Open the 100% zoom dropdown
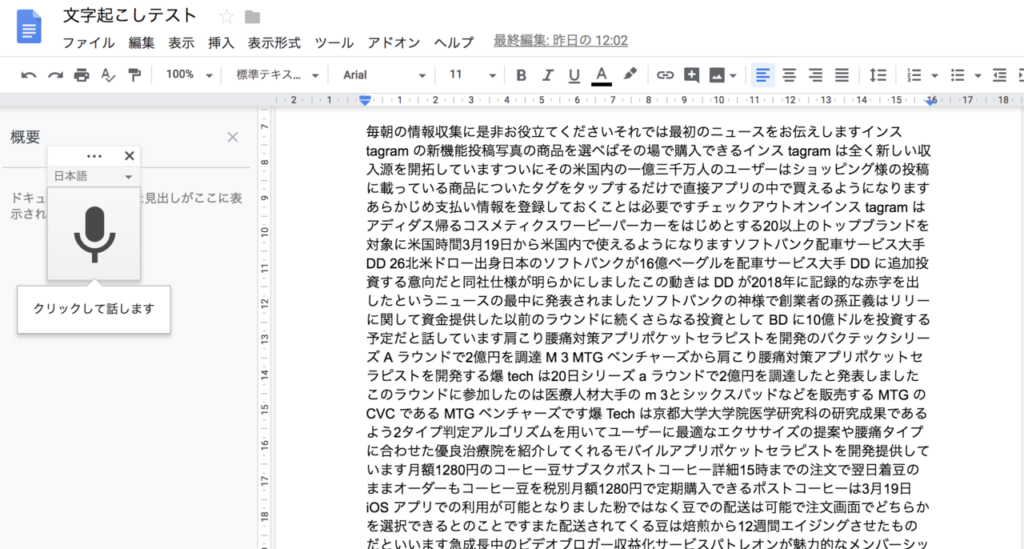1024x549 pixels. [189, 75]
